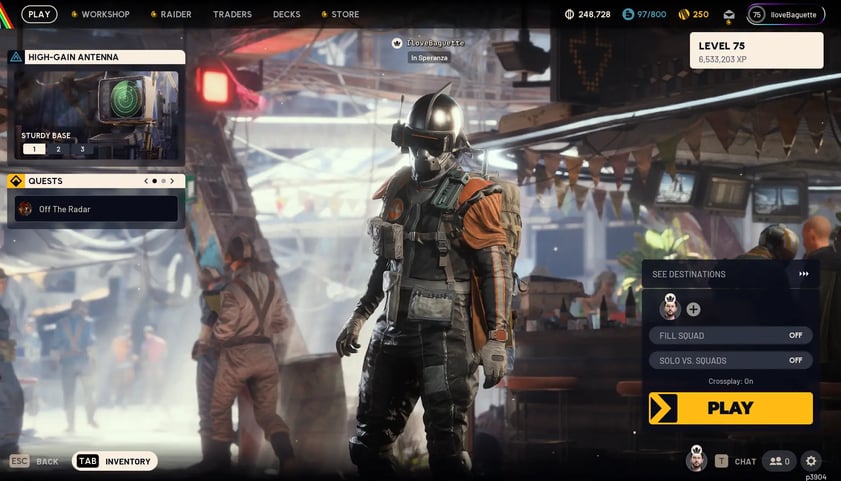The height and width of the screenshot is (481, 841).
Task: Switch to the Traders tab
Action: pyautogui.click(x=232, y=15)
